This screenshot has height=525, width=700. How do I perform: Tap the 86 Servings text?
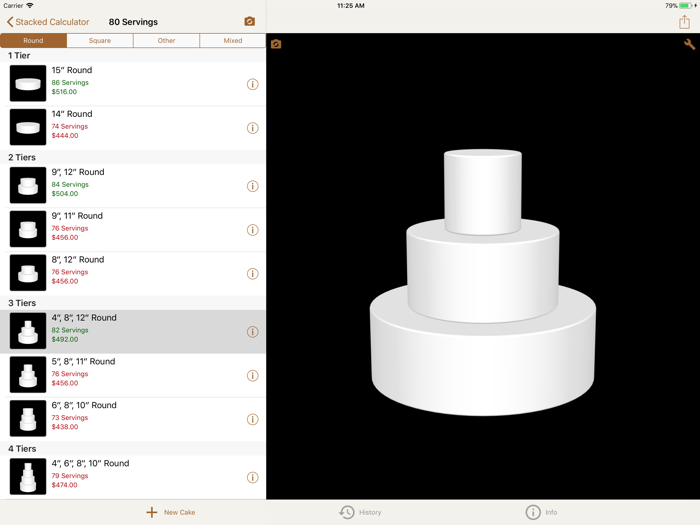tap(70, 83)
